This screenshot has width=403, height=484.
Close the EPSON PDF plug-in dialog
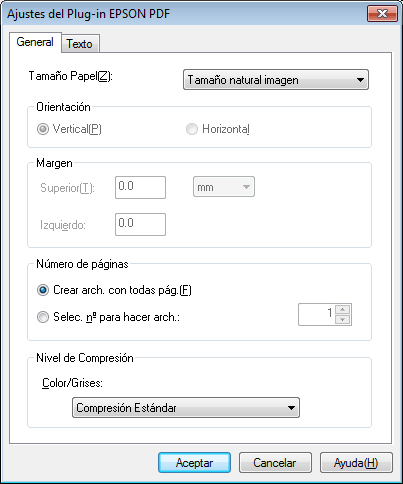point(382,14)
